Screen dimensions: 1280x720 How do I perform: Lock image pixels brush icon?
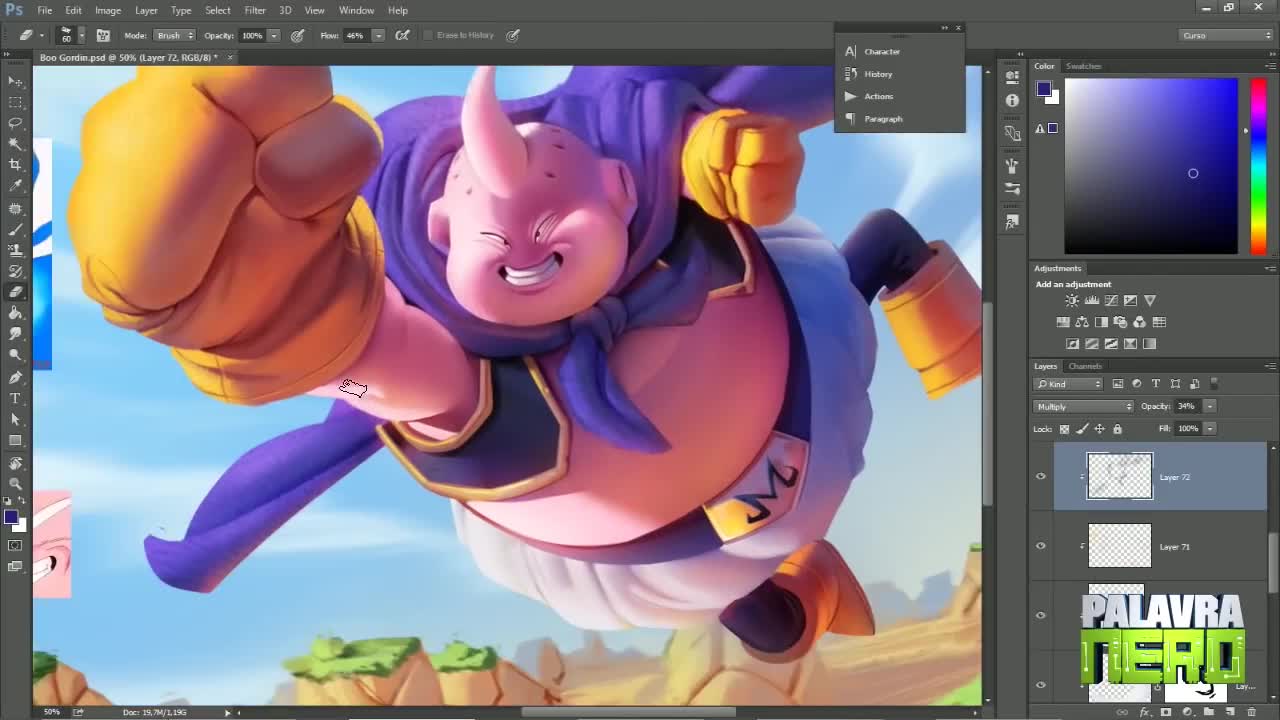(x=1082, y=429)
